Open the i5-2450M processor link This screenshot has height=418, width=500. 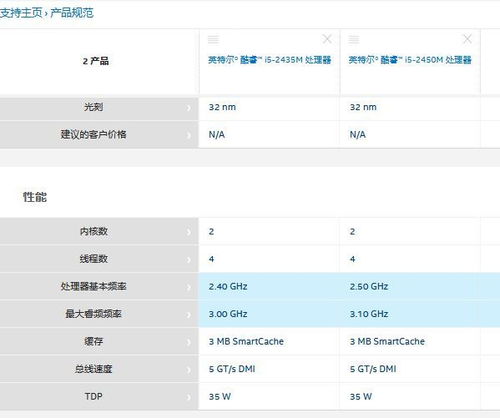pos(410,60)
